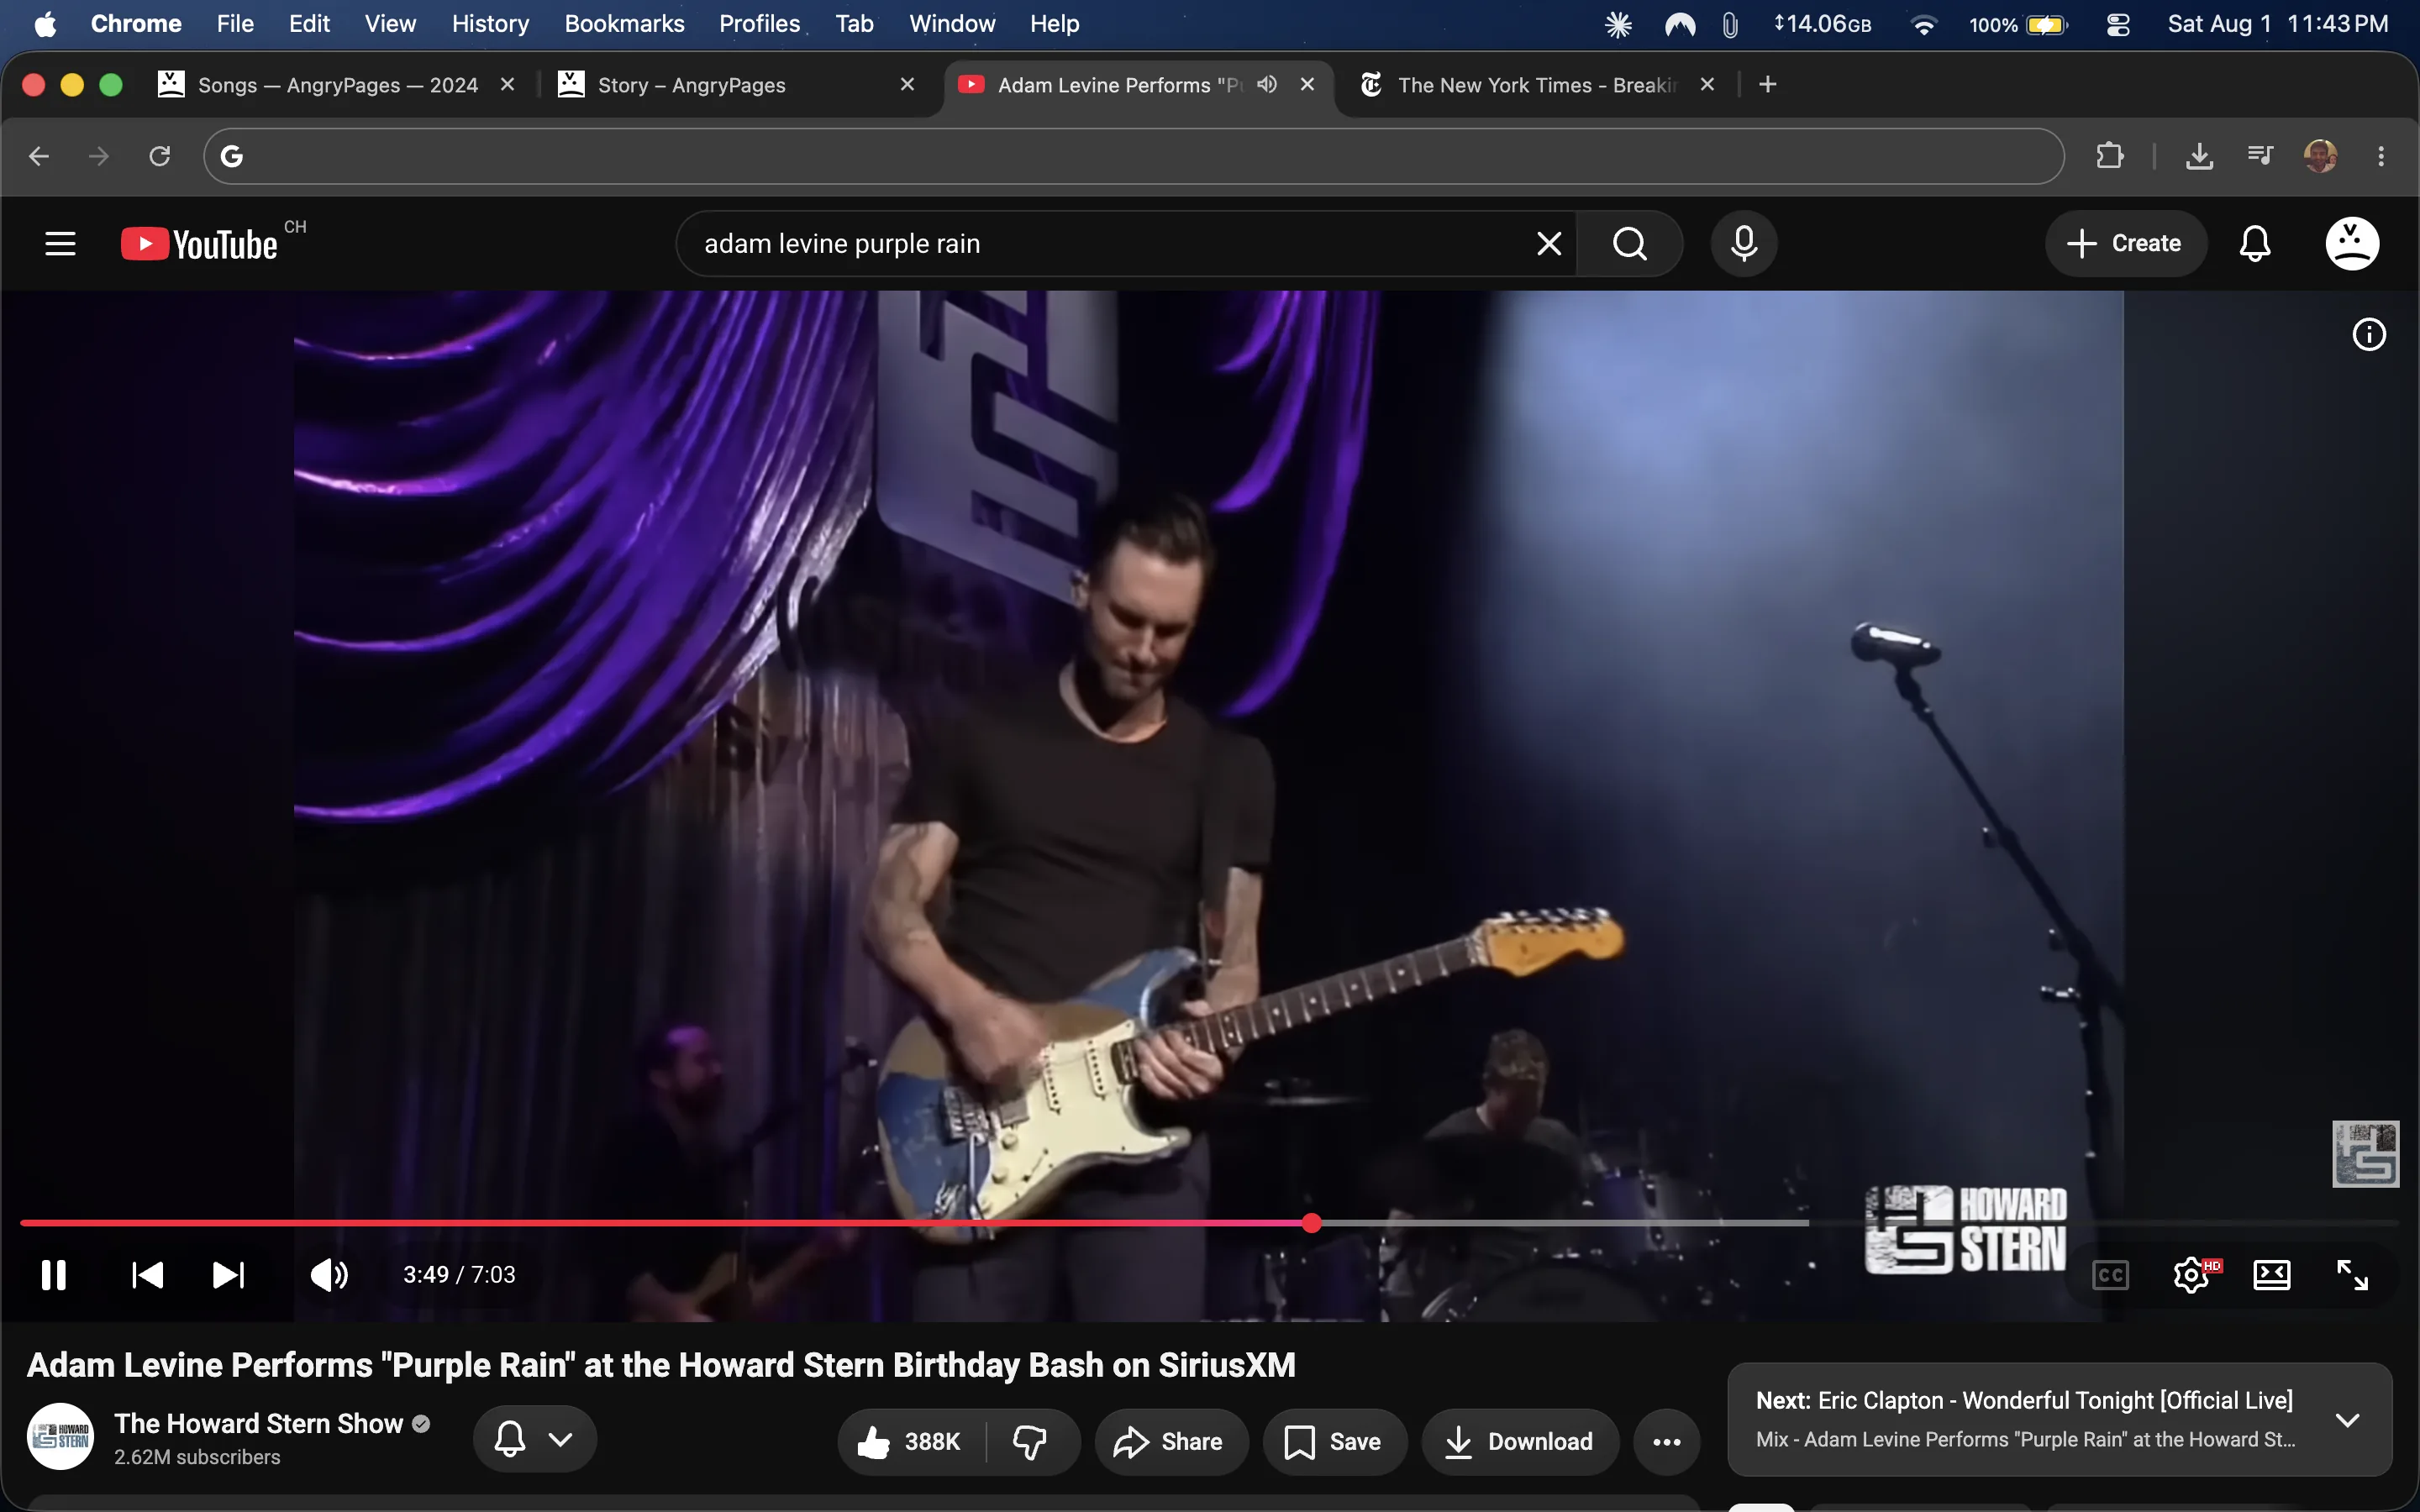The image size is (2420, 1512).
Task: Open the Apple menu
Action: [x=45, y=24]
